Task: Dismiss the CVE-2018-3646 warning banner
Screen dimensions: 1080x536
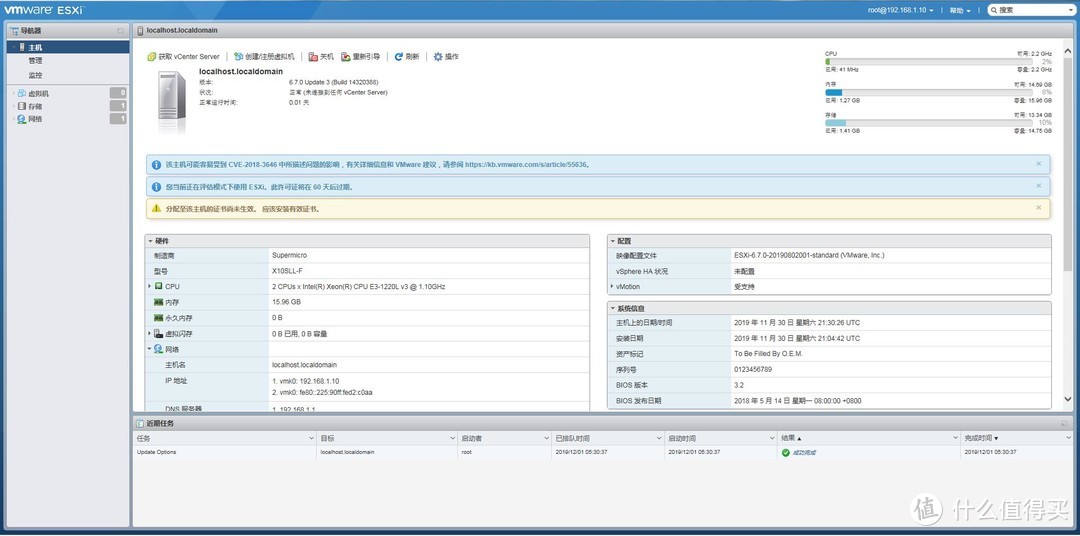Action: pos(1039,164)
